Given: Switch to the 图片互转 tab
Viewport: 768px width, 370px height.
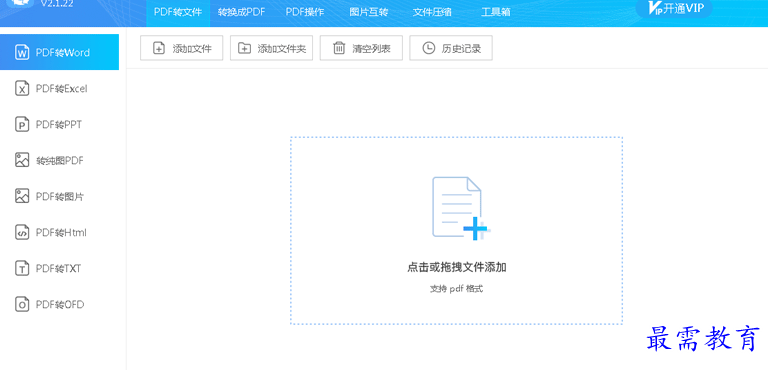Looking at the screenshot, I should [x=368, y=12].
